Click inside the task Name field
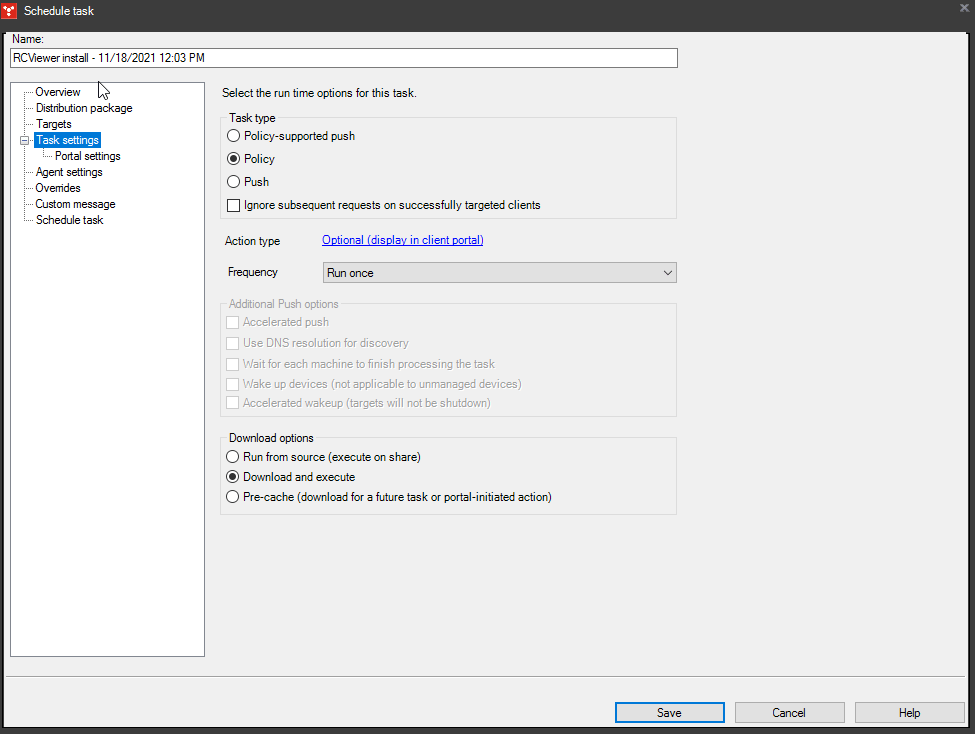975x734 pixels. [343, 58]
